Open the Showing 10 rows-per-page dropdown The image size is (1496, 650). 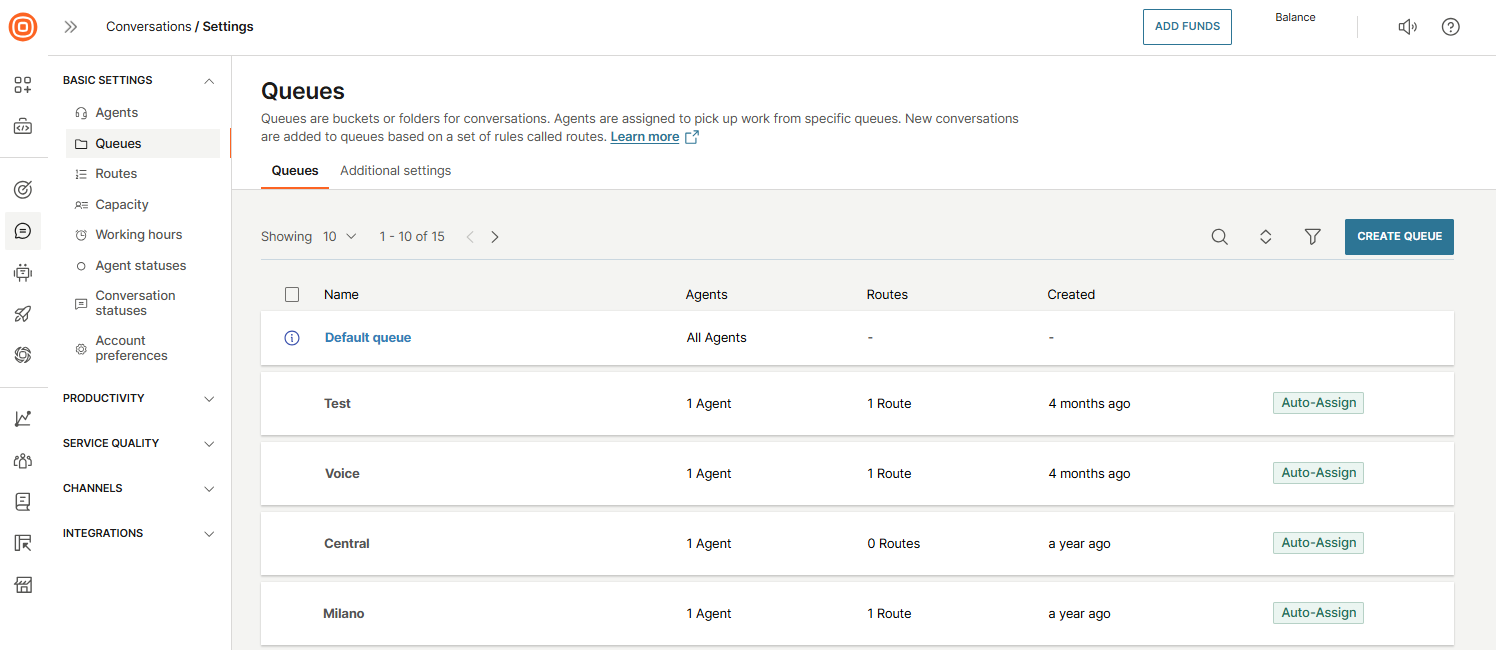339,237
